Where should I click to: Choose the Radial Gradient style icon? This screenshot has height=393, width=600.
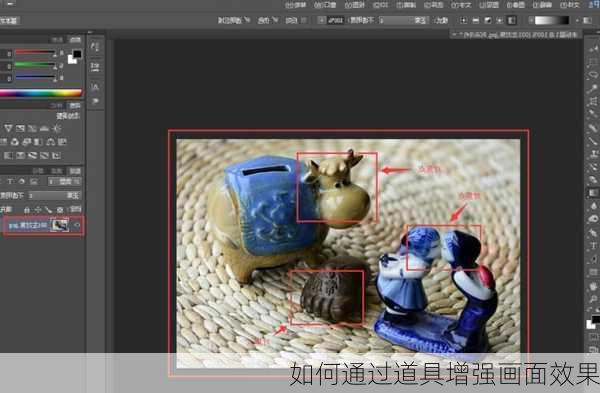click(x=499, y=20)
